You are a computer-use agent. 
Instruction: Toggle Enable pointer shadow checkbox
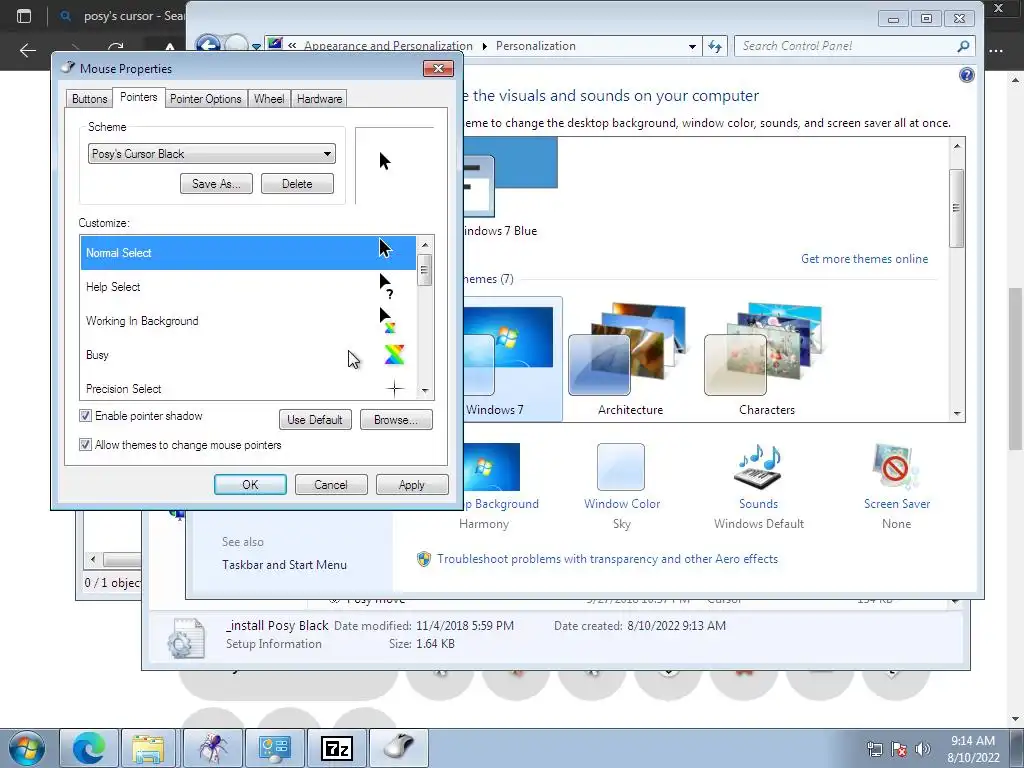point(85,416)
